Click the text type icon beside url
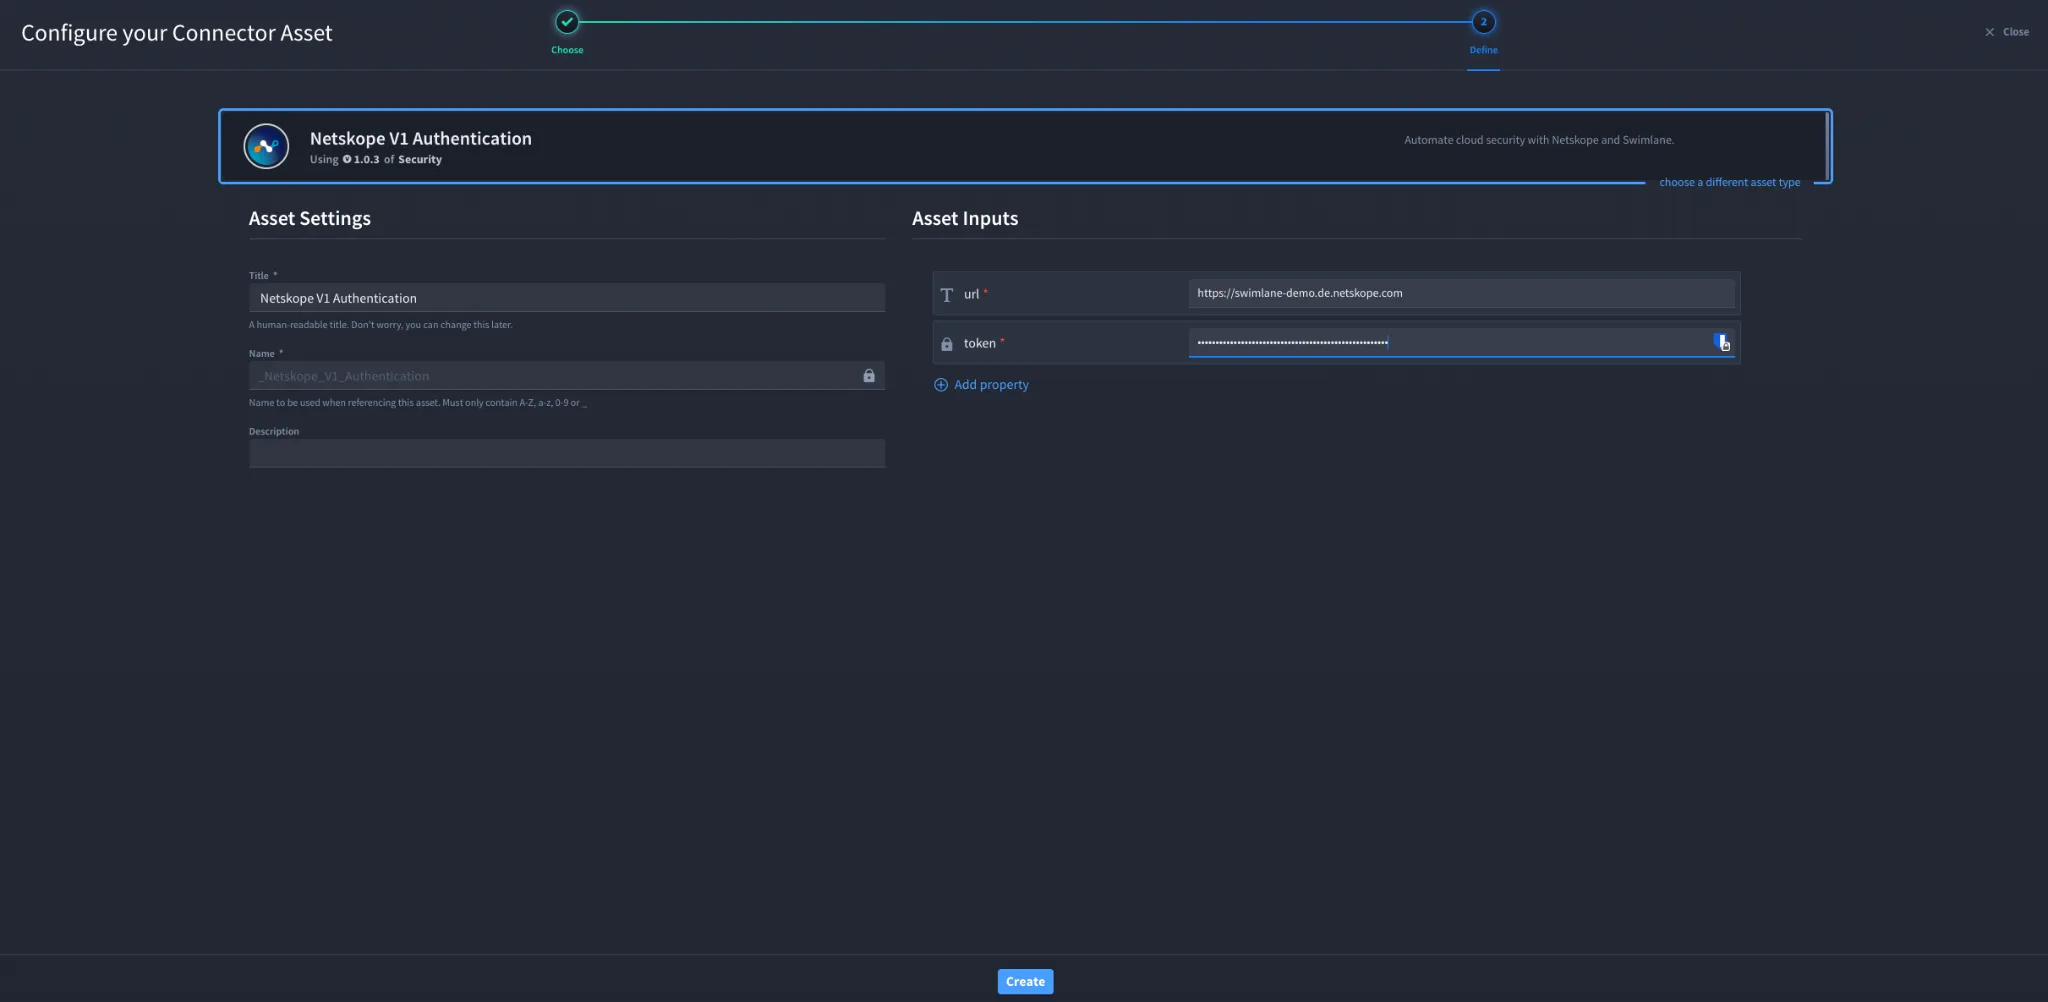 [x=947, y=294]
